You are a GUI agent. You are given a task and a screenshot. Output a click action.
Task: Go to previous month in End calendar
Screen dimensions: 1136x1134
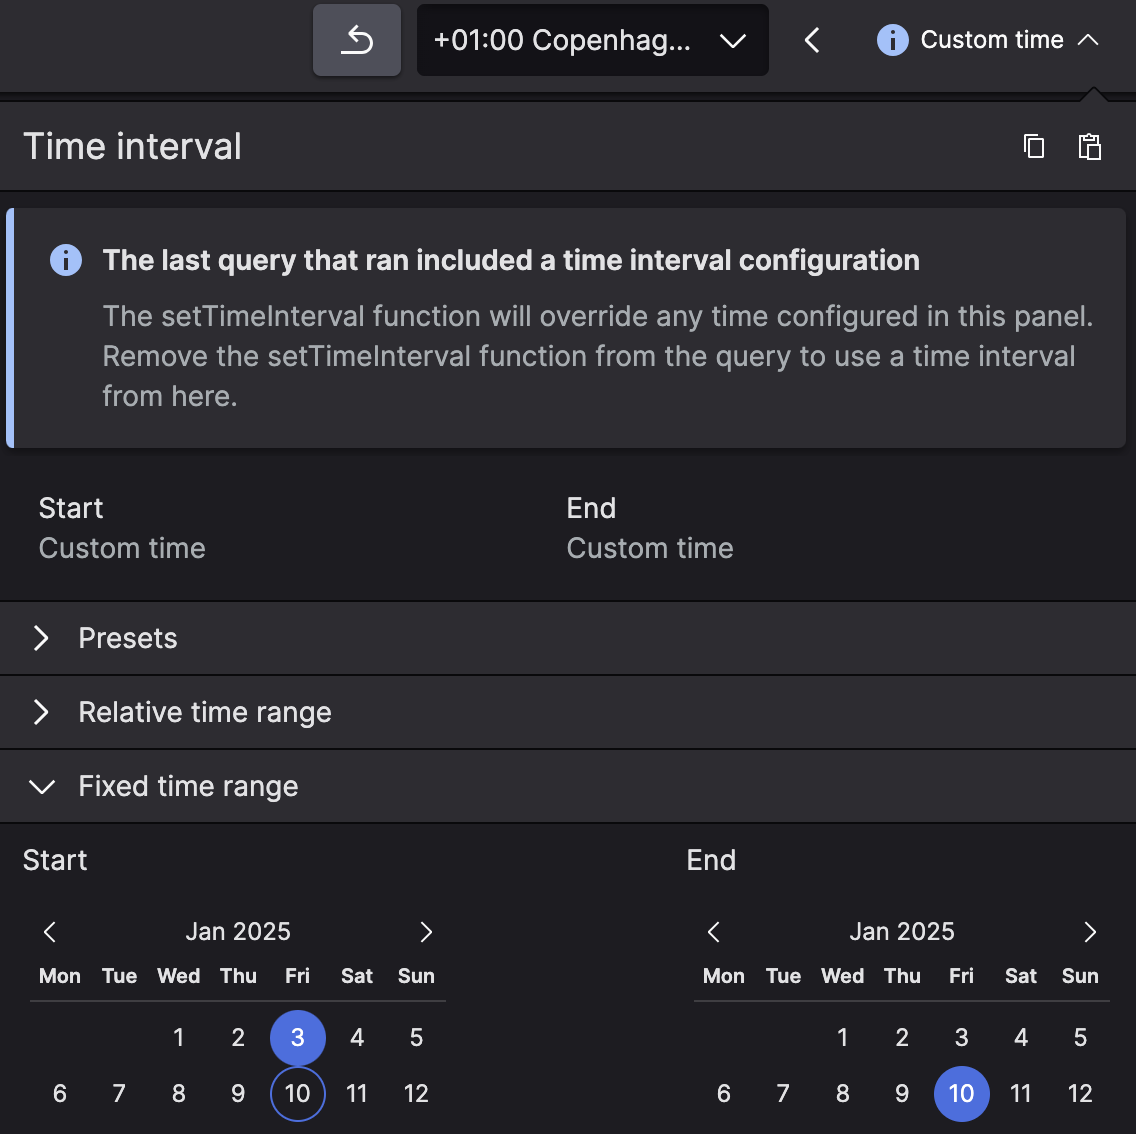(714, 932)
